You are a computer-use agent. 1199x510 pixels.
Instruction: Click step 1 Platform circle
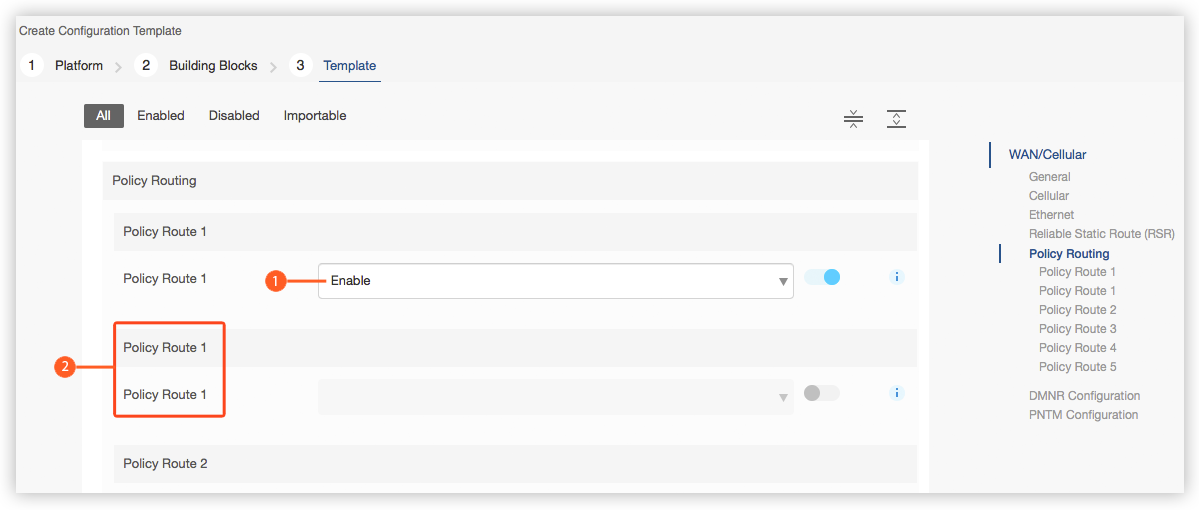point(31,66)
